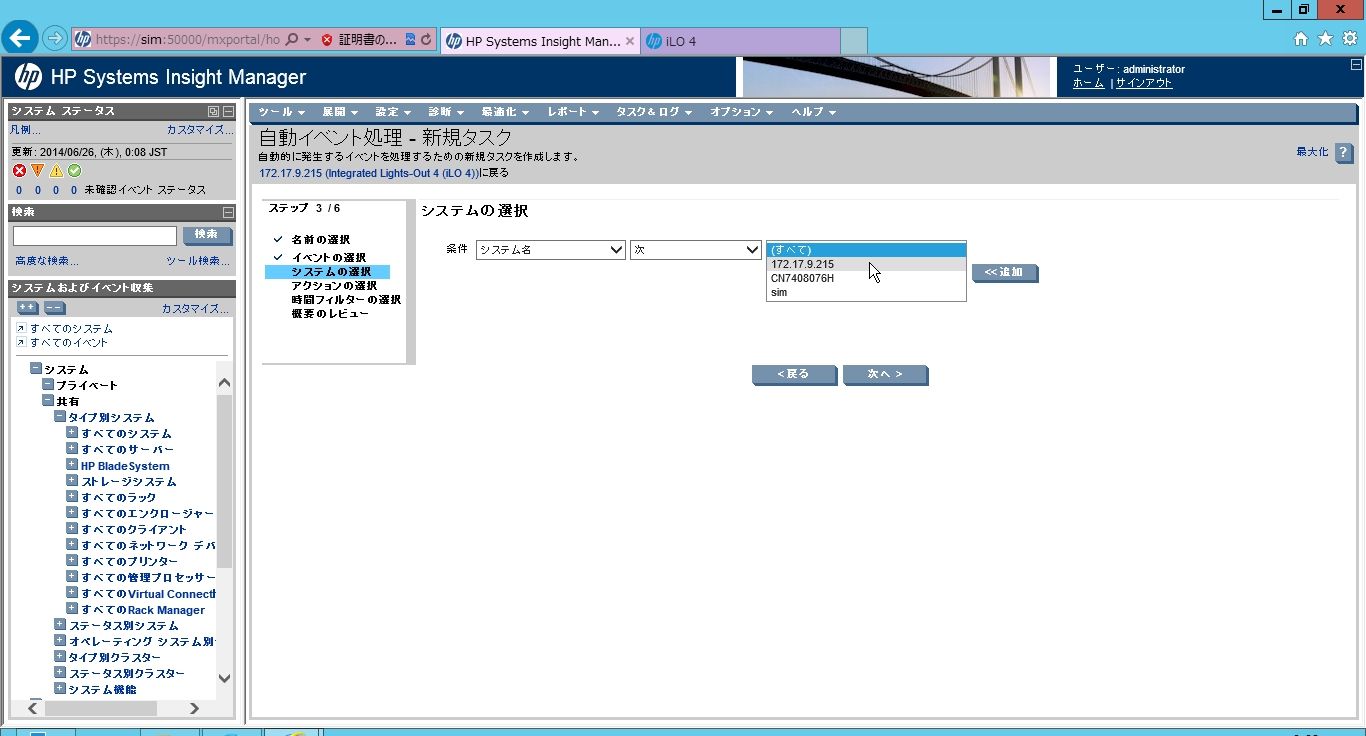
Task: Select sim from the dropdown list
Action: tap(866, 292)
